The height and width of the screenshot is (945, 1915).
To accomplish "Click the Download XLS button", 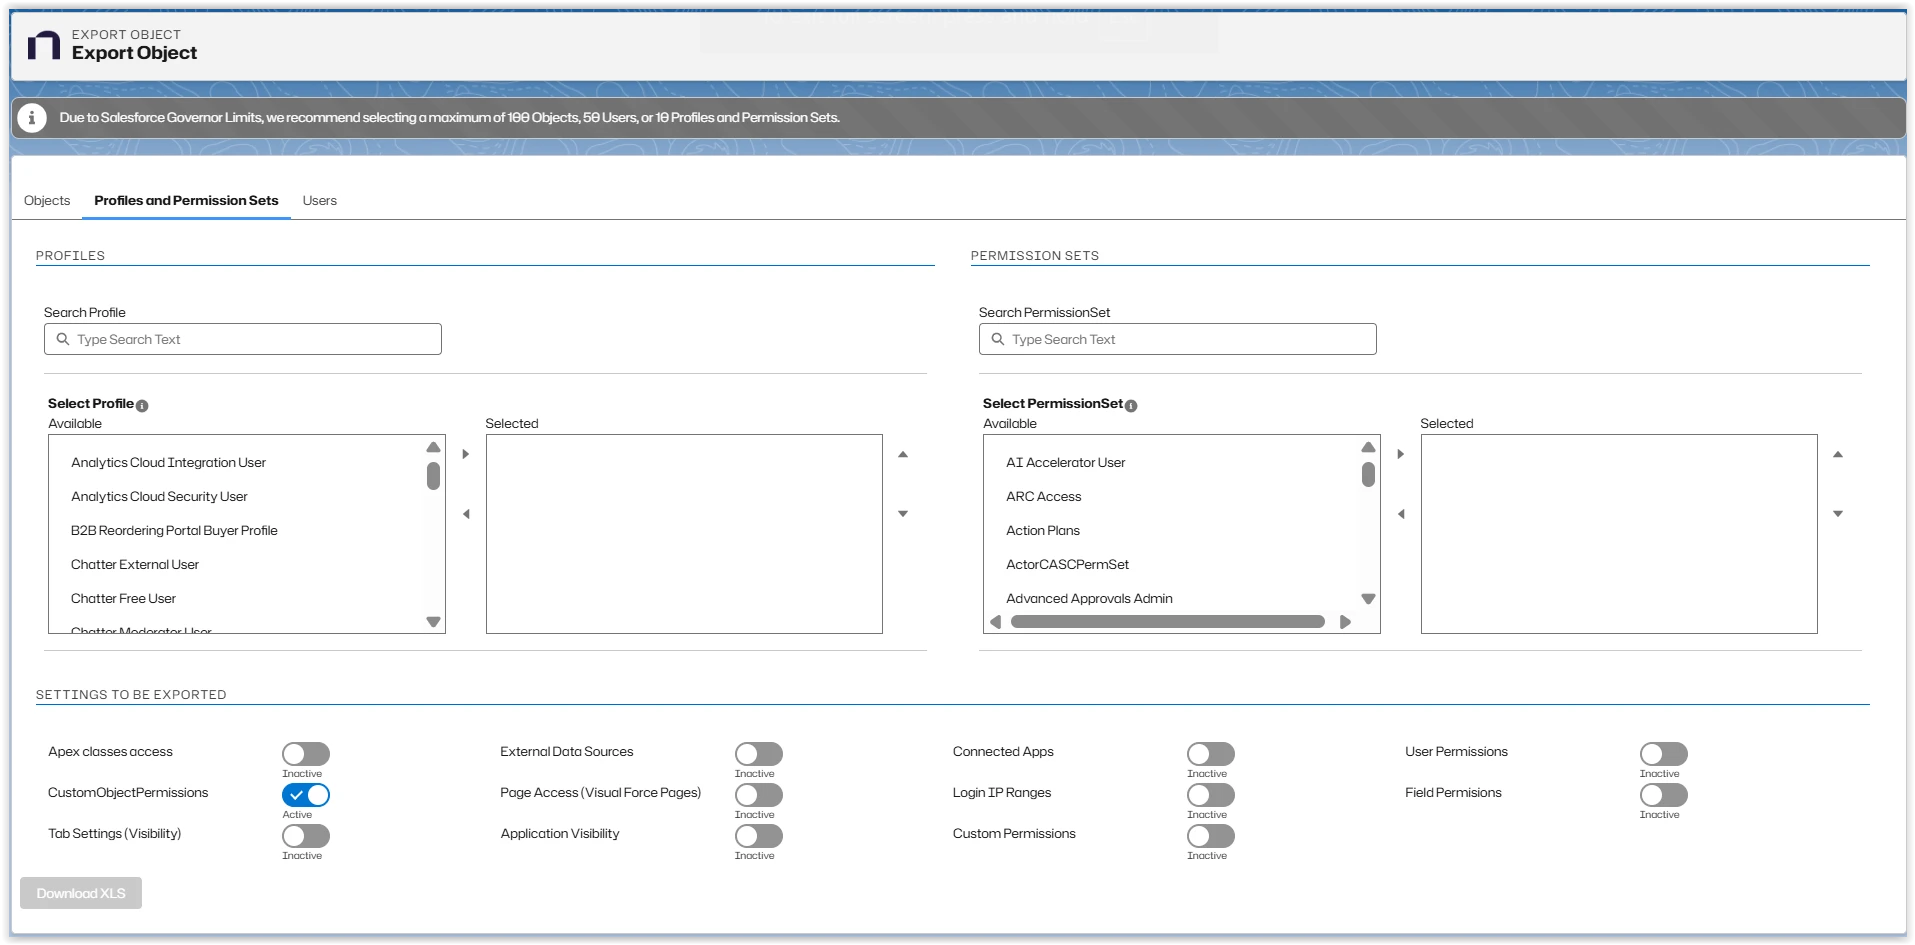I will pos(80,892).
